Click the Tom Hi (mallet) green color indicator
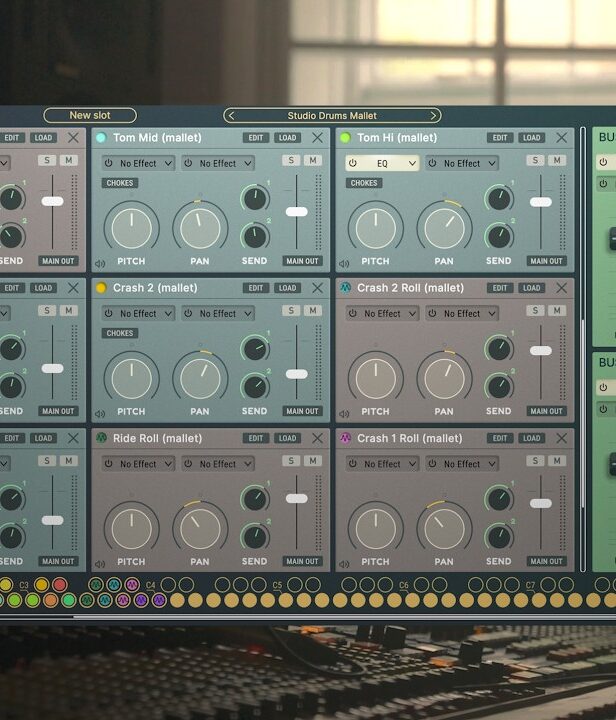The width and height of the screenshot is (616, 720). coord(345,137)
